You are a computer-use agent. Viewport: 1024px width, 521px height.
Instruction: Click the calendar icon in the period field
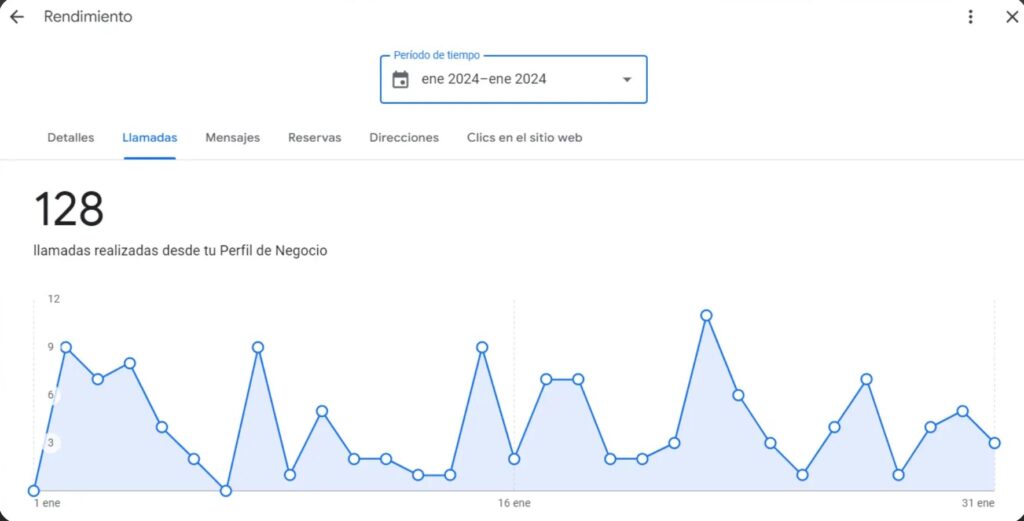(x=400, y=80)
